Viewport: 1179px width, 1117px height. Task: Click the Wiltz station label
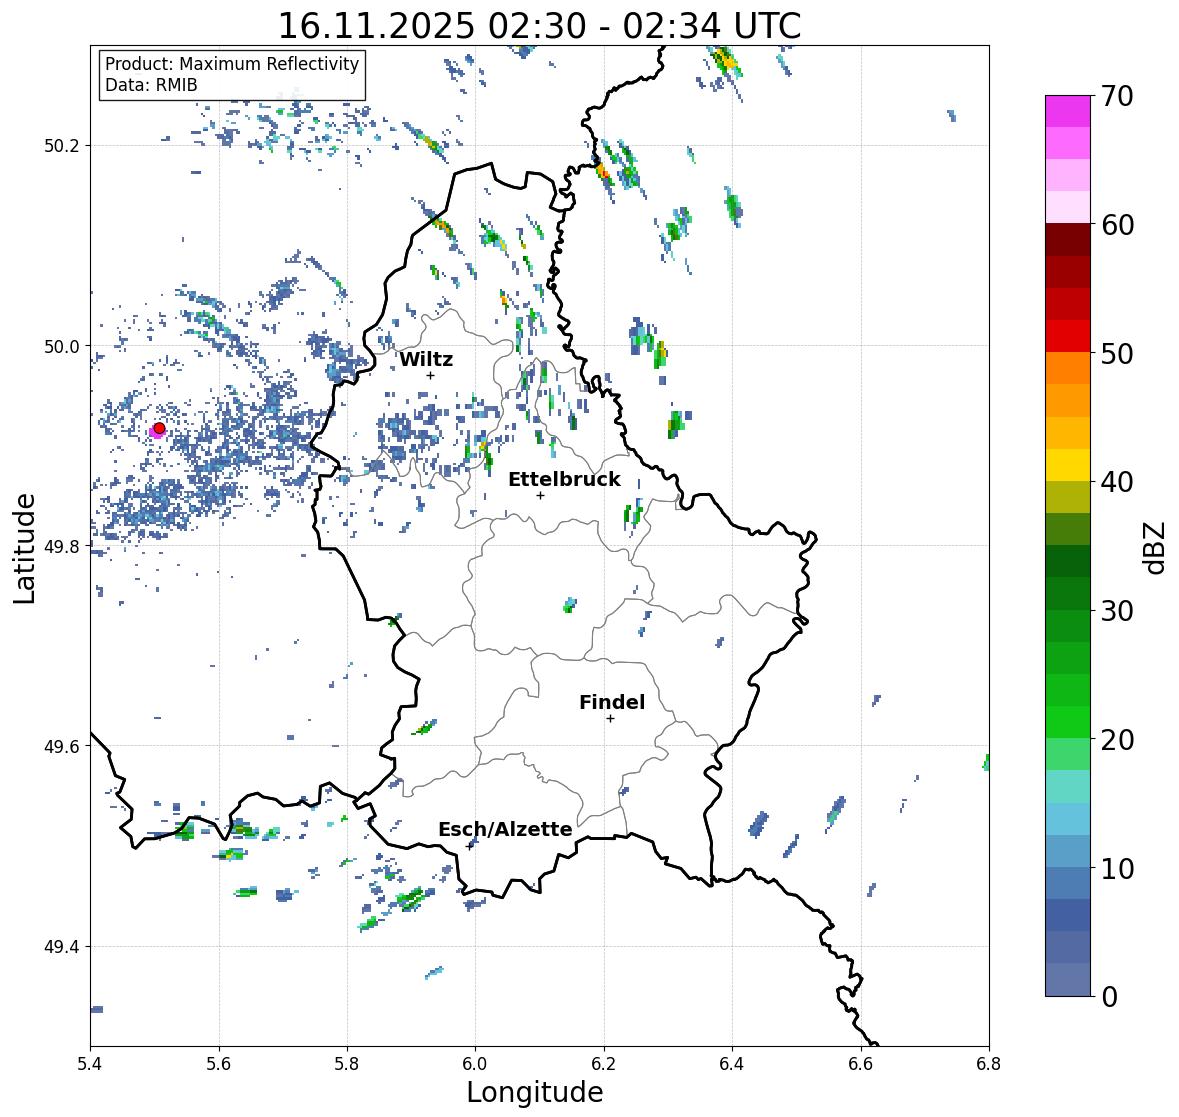pyautogui.click(x=426, y=359)
